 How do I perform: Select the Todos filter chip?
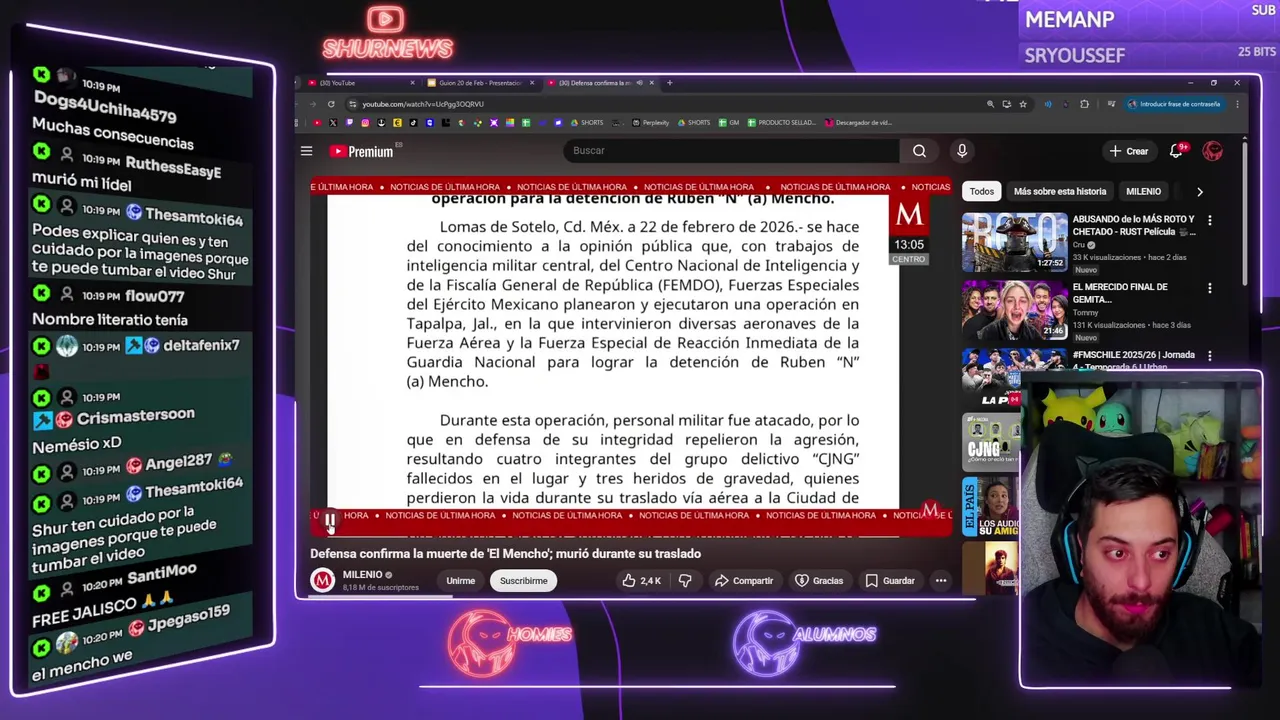pos(982,192)
